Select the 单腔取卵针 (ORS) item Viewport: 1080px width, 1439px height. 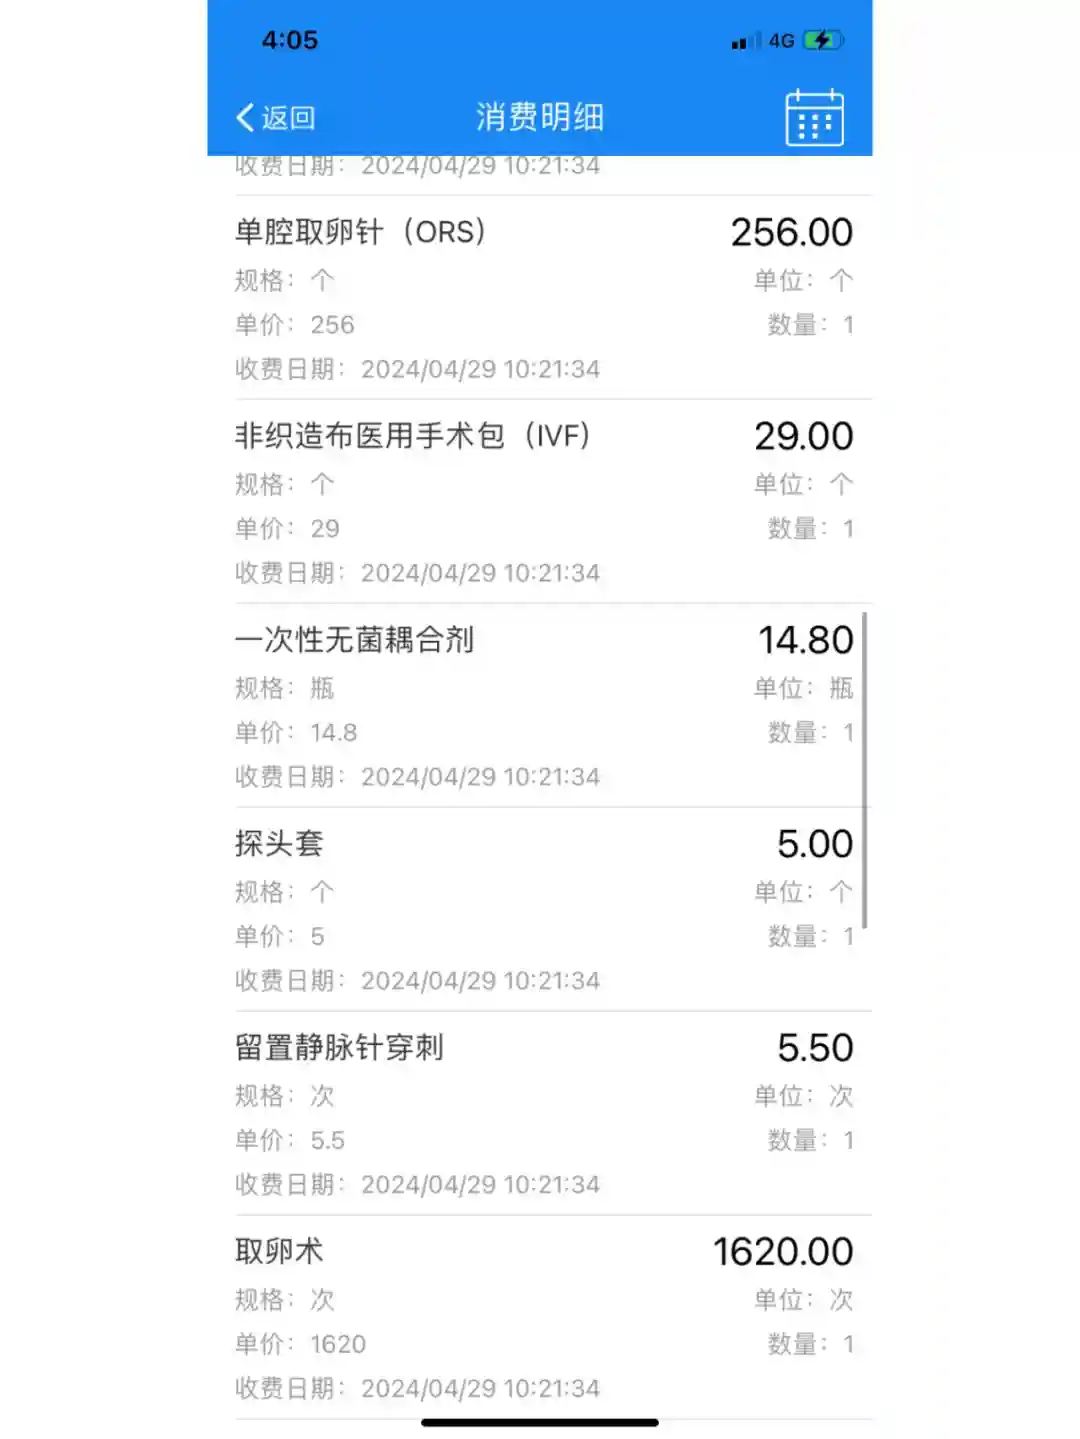[x=360, y=232]
